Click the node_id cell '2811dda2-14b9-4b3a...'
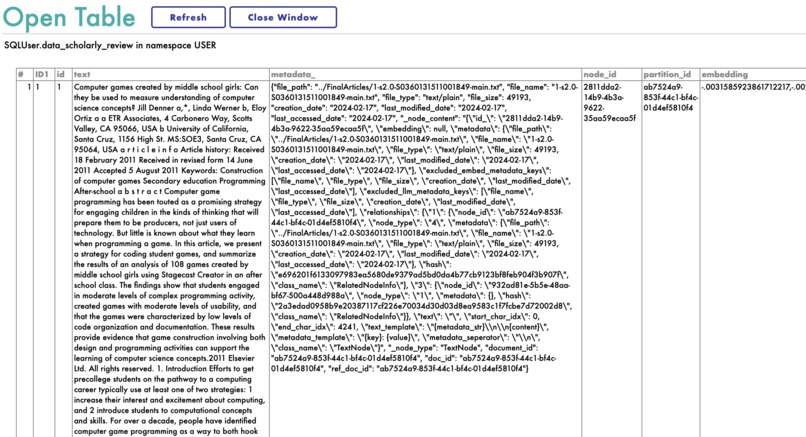Image resolution: width=806 pixels, height=437 pixels. [611, 259]
